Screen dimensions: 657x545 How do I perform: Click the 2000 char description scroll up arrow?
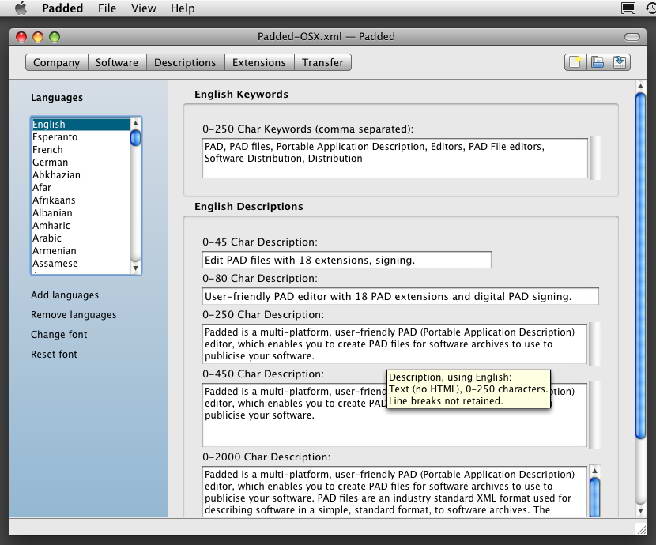(x=595, y=471)
